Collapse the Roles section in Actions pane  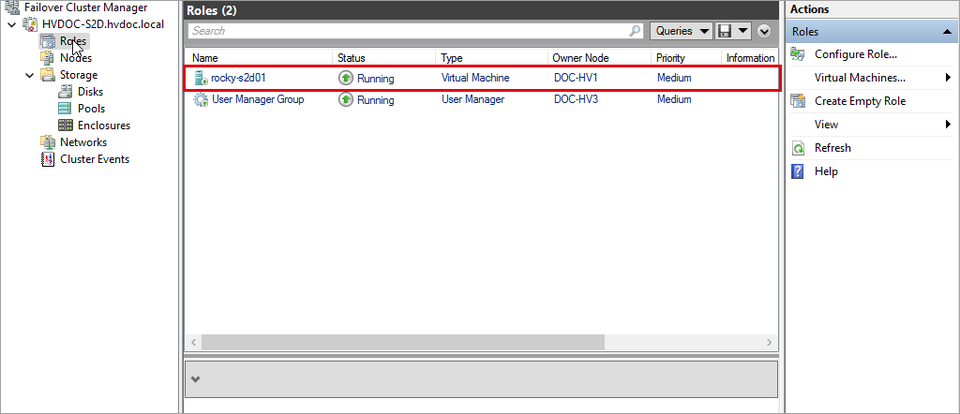point(947,32)
